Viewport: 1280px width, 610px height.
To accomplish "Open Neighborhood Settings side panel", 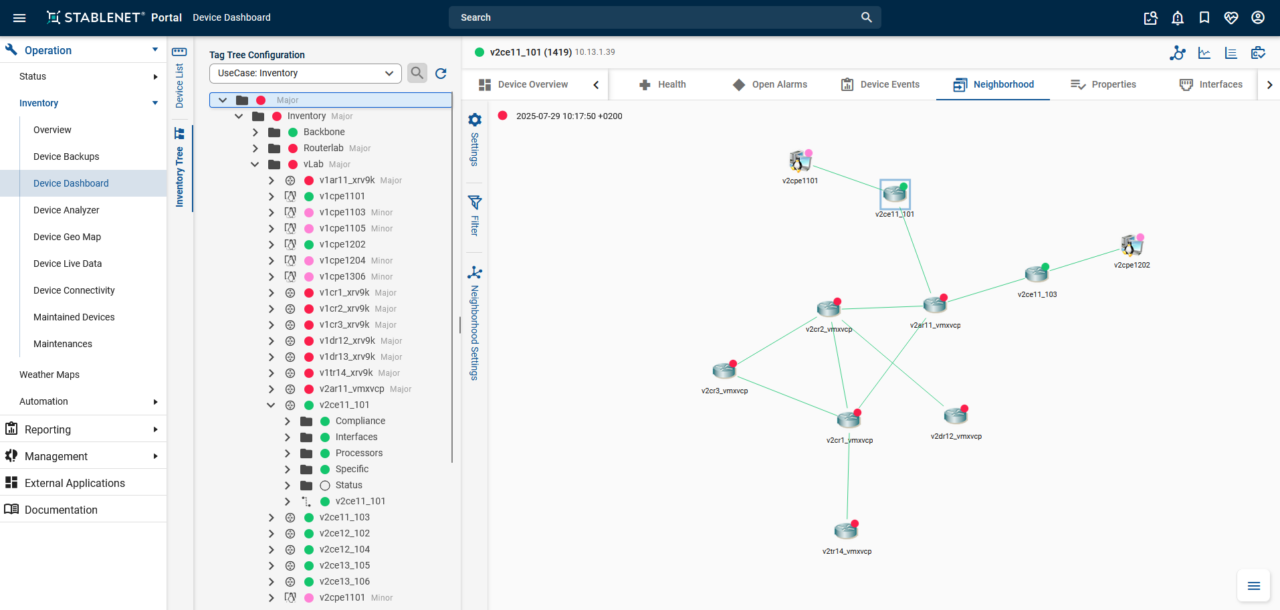I will click(x=475, y=323).
